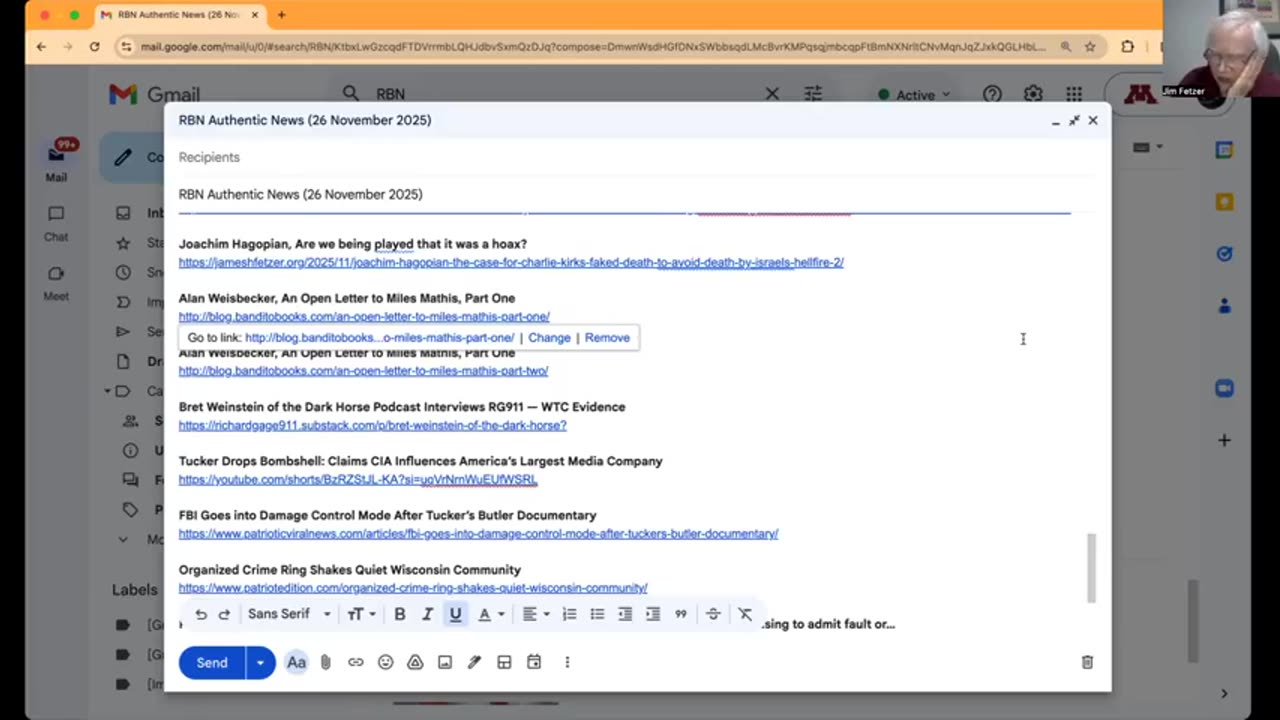Bookmark this page with the star icon

pyautogui.click(x=1090, y=46)
